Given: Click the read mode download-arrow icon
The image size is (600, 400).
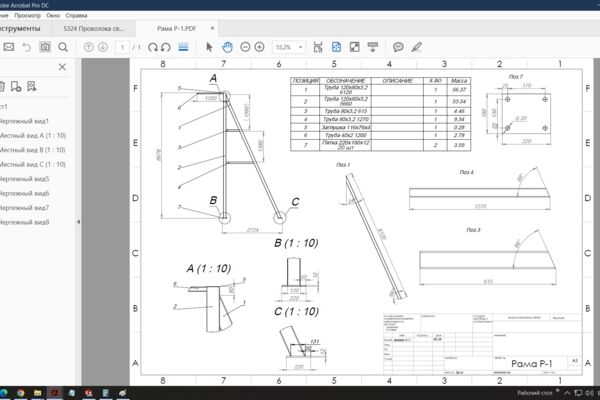Looking at the screenshot, I should pos(373,47).
